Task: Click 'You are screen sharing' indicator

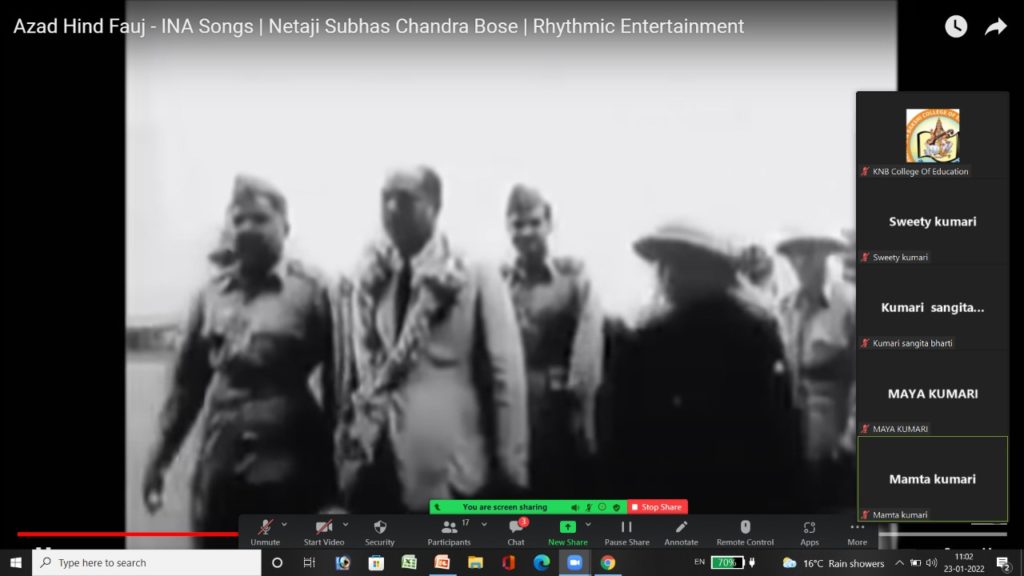Action: 505,507
